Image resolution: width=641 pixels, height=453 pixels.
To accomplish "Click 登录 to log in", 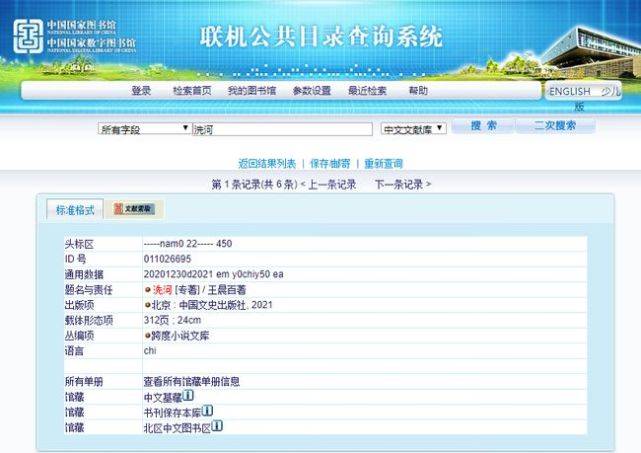I will tap(141, 91).
